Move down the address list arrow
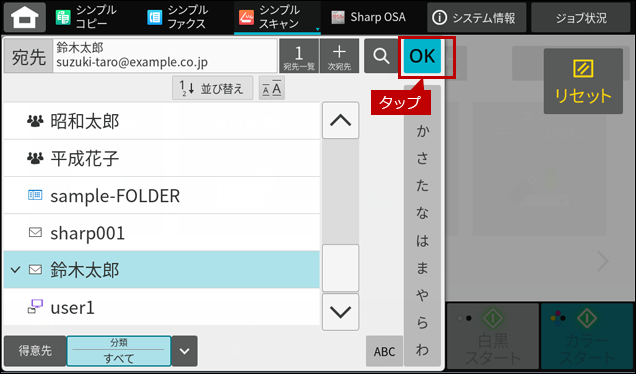Image resolution: width=636 pixels, height=374 pixels. point(340,312)
